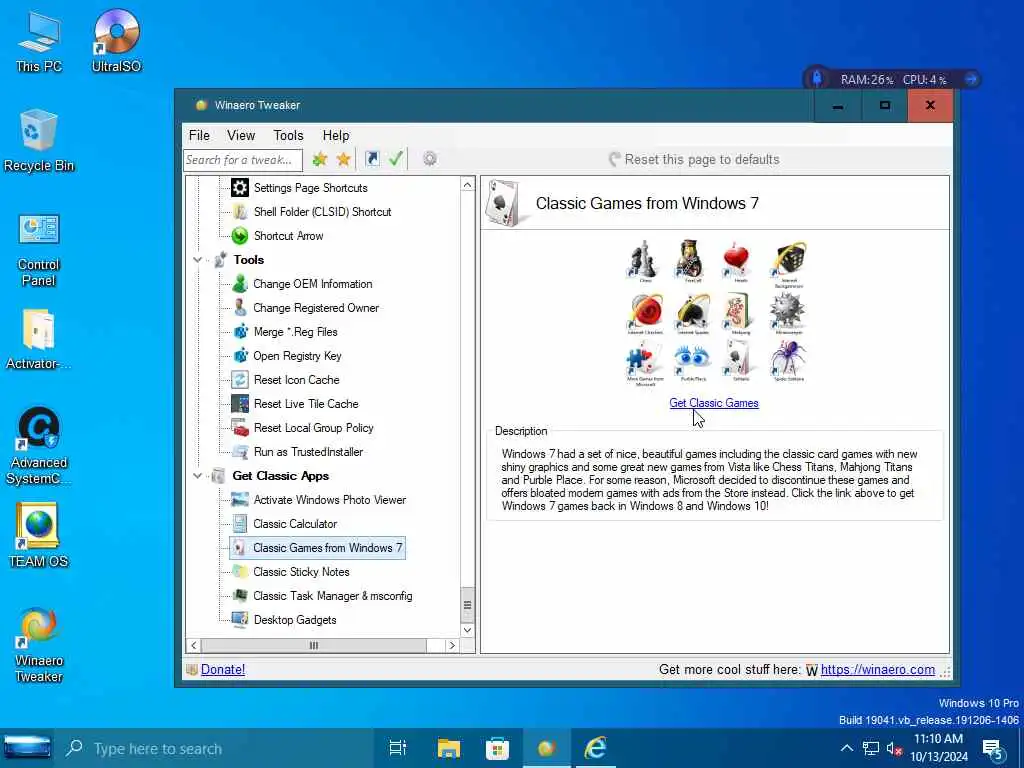This screenshot has width=1024, height=768.
Task: Select Activate Windows Photo Viewer item
Action: point(330,500)
